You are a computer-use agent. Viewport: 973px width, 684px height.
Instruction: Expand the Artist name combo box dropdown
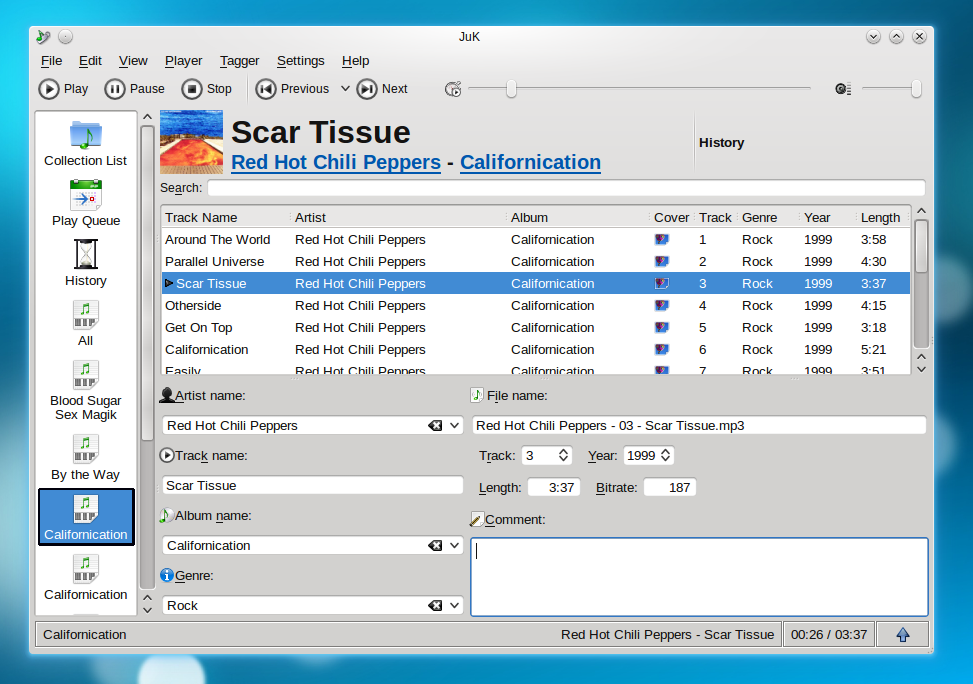[x=455, y=425]
